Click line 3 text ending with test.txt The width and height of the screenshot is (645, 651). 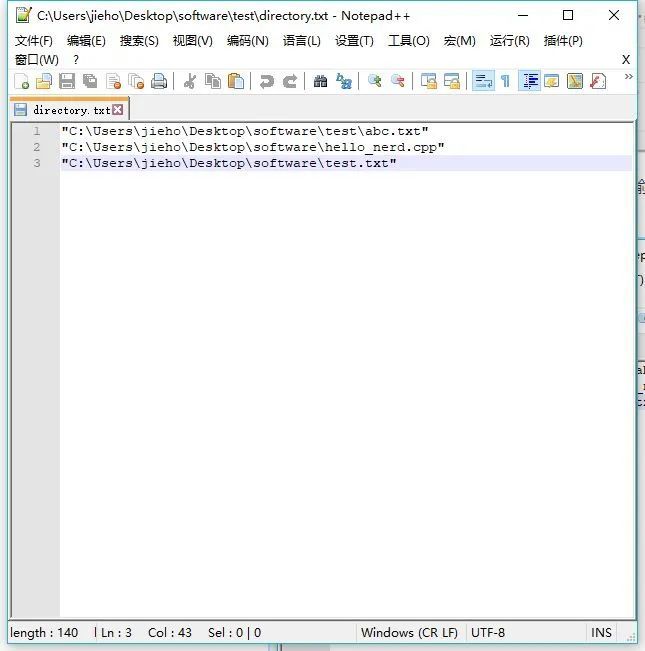(x=229, y=163)
